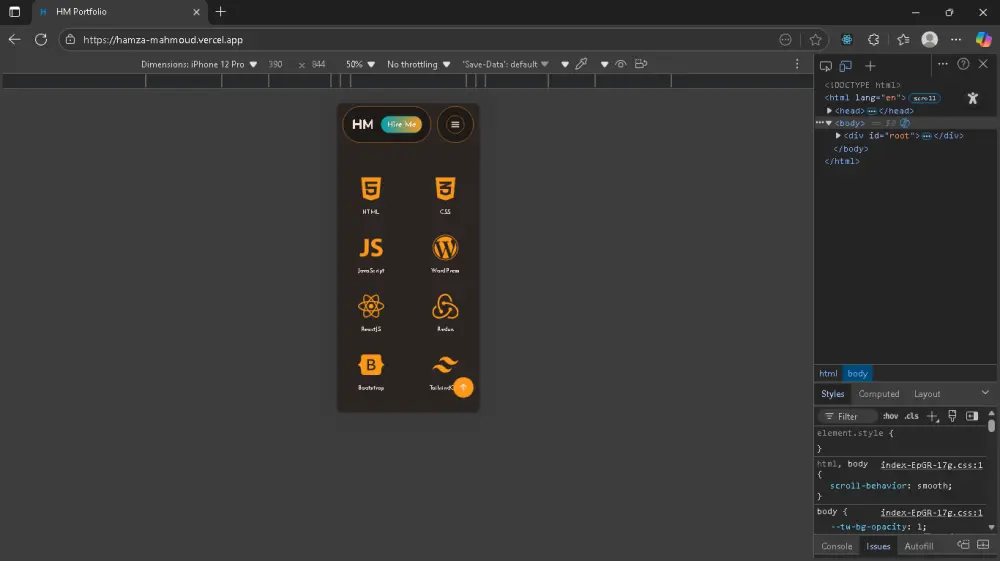Click the HM logo on the page
Viewport: 1000px width, 561px height.
[x=362, y=124]
